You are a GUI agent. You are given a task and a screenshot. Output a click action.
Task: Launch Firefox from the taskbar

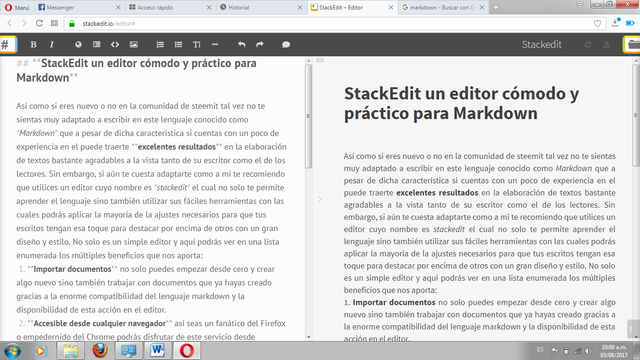click(100, 351)
